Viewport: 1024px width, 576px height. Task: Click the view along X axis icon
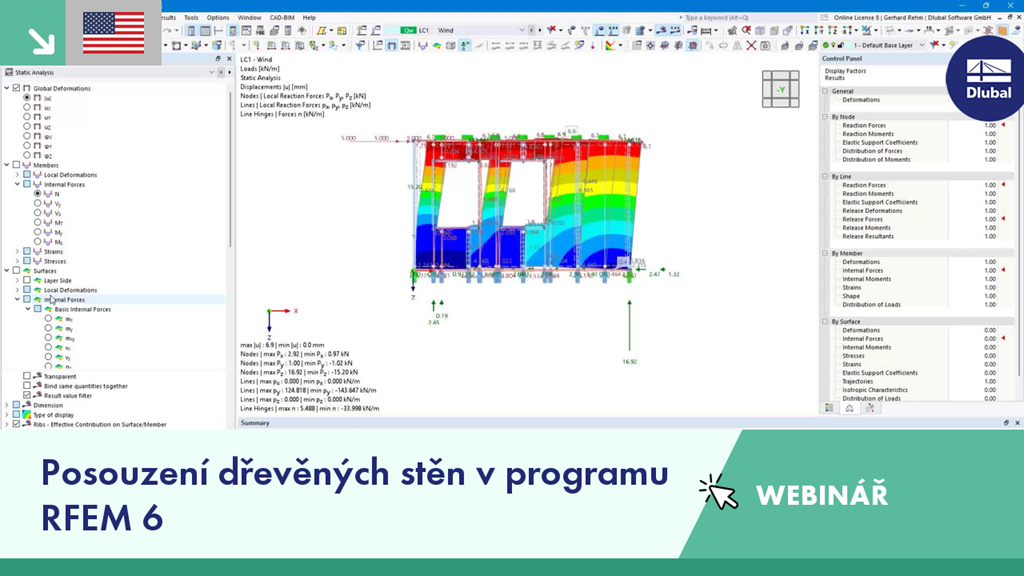(x=805, y=30)
